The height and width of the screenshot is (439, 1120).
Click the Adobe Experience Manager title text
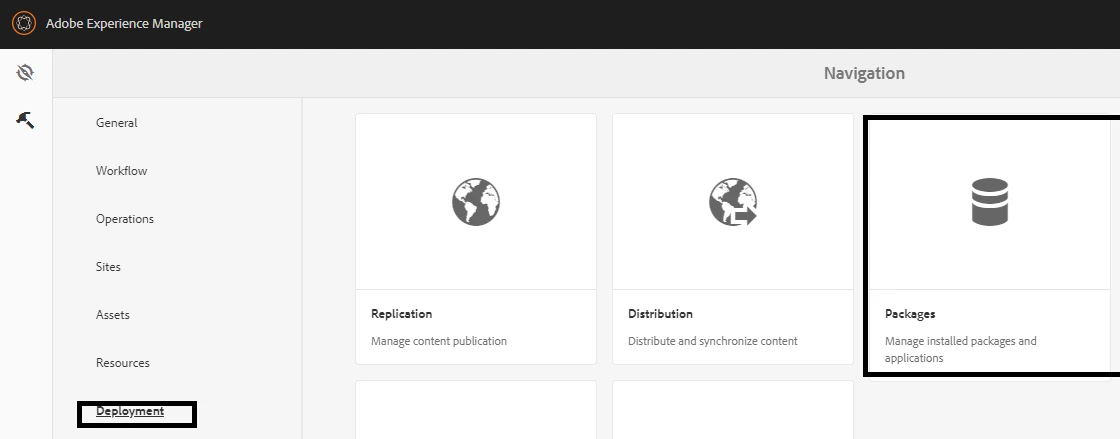pyautogui.click(x=124, y=24)
